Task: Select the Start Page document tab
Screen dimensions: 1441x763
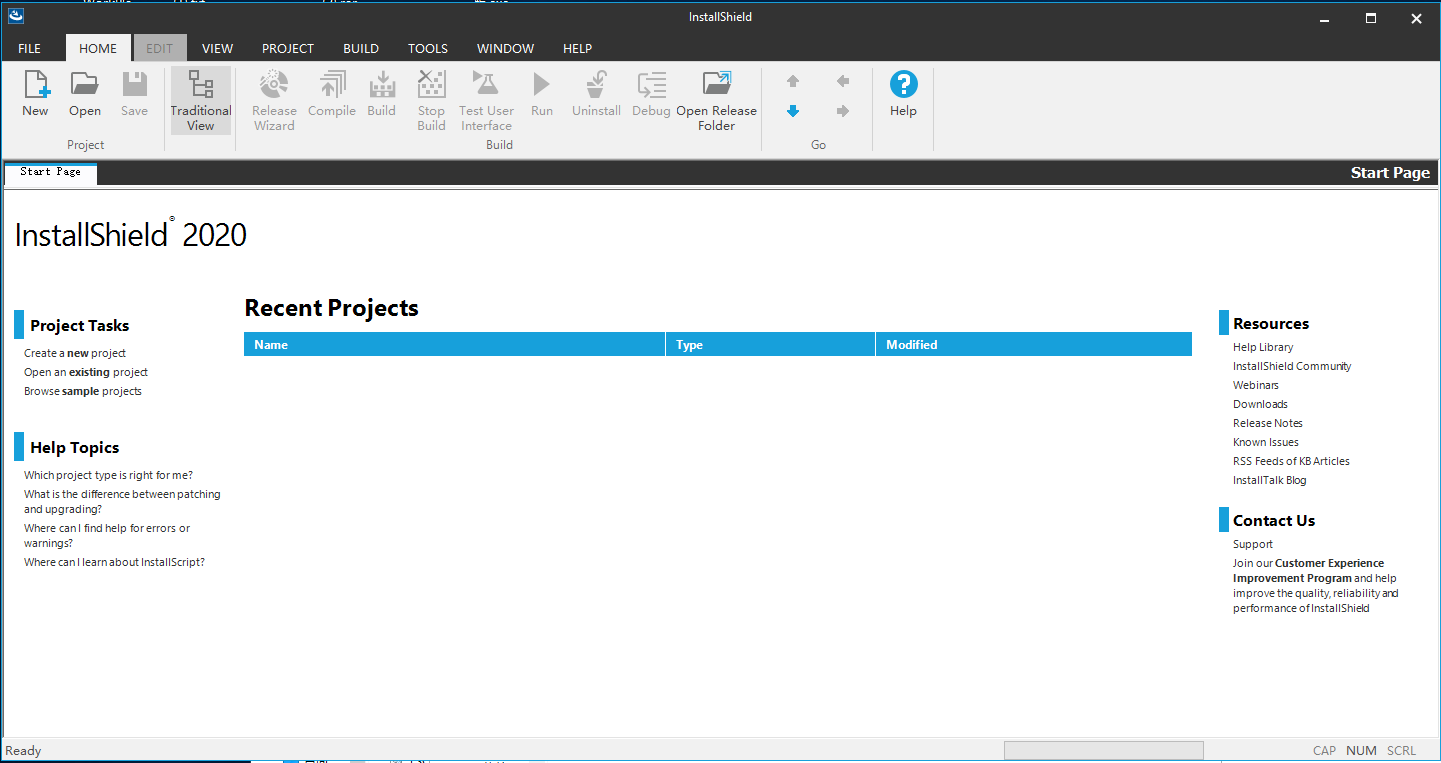Action: point(51,172)
